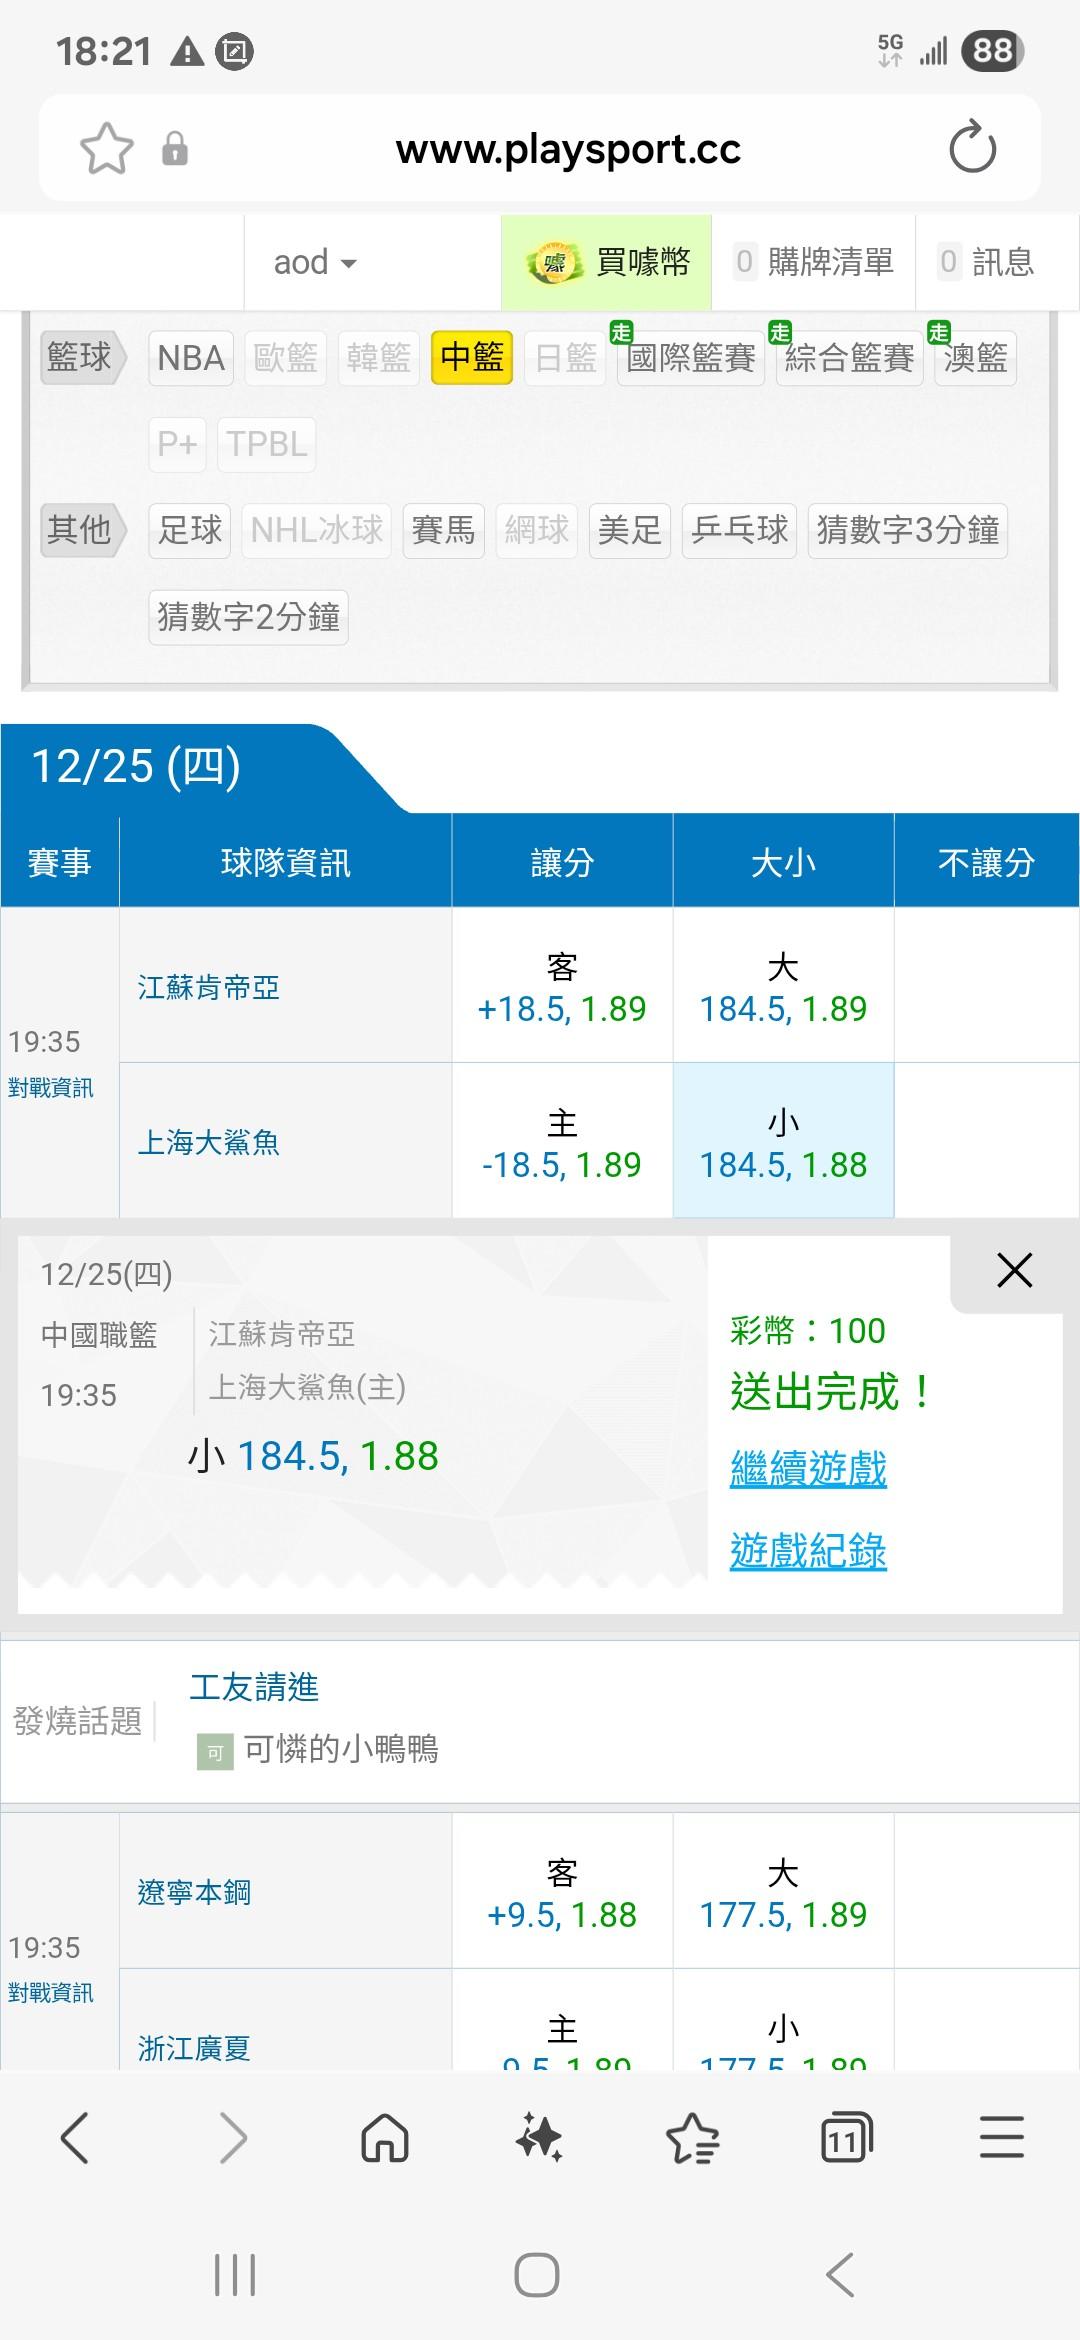Close the bet confirmation slip

pos(1014,1271)
